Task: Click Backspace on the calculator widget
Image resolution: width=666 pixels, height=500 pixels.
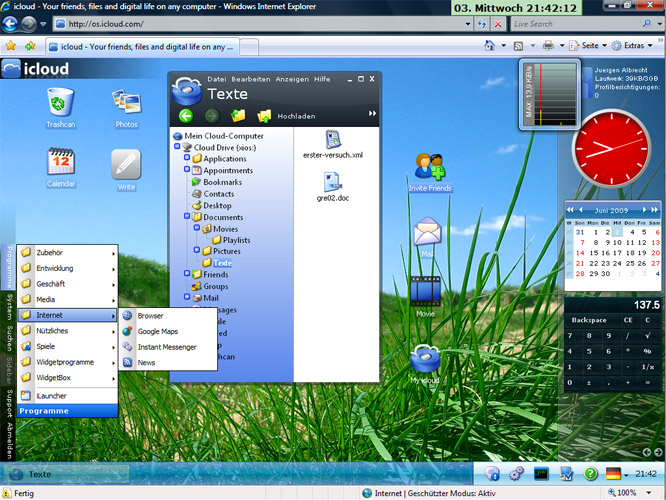Action: pos(589,320)
